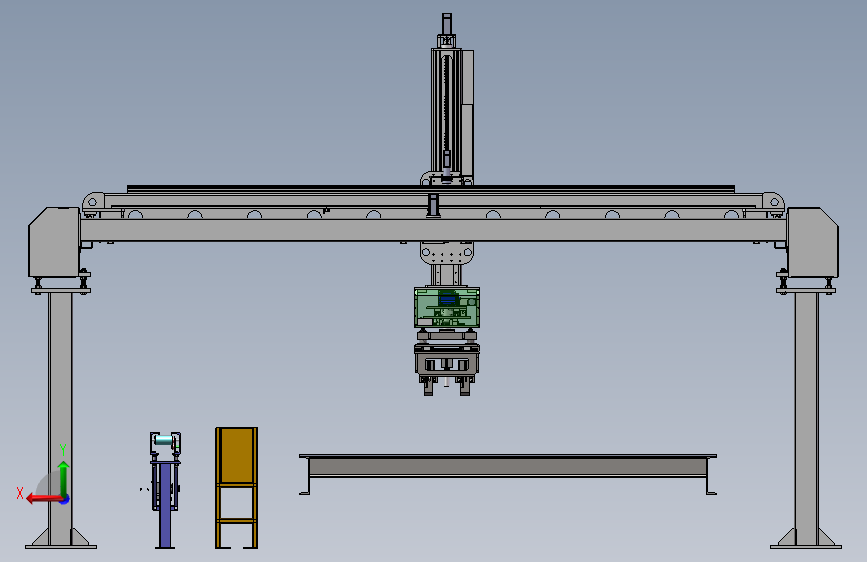
Task: Select the left column floor base plate
Action: (61, 547)
